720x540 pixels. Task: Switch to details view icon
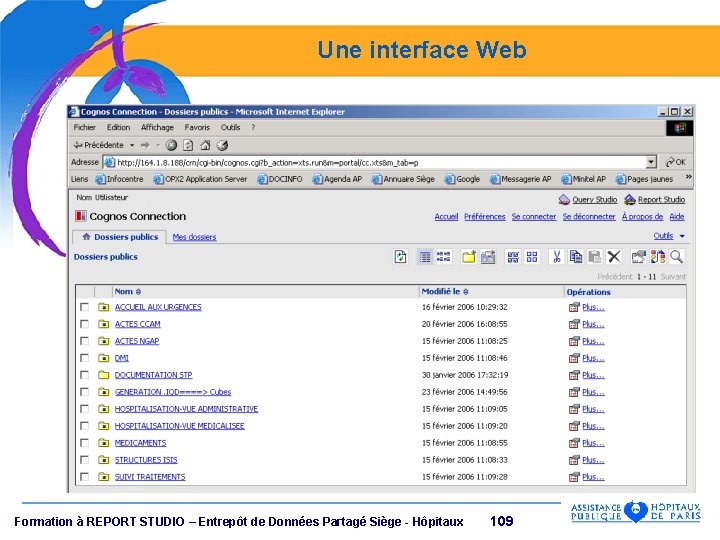tap(444, 257)
